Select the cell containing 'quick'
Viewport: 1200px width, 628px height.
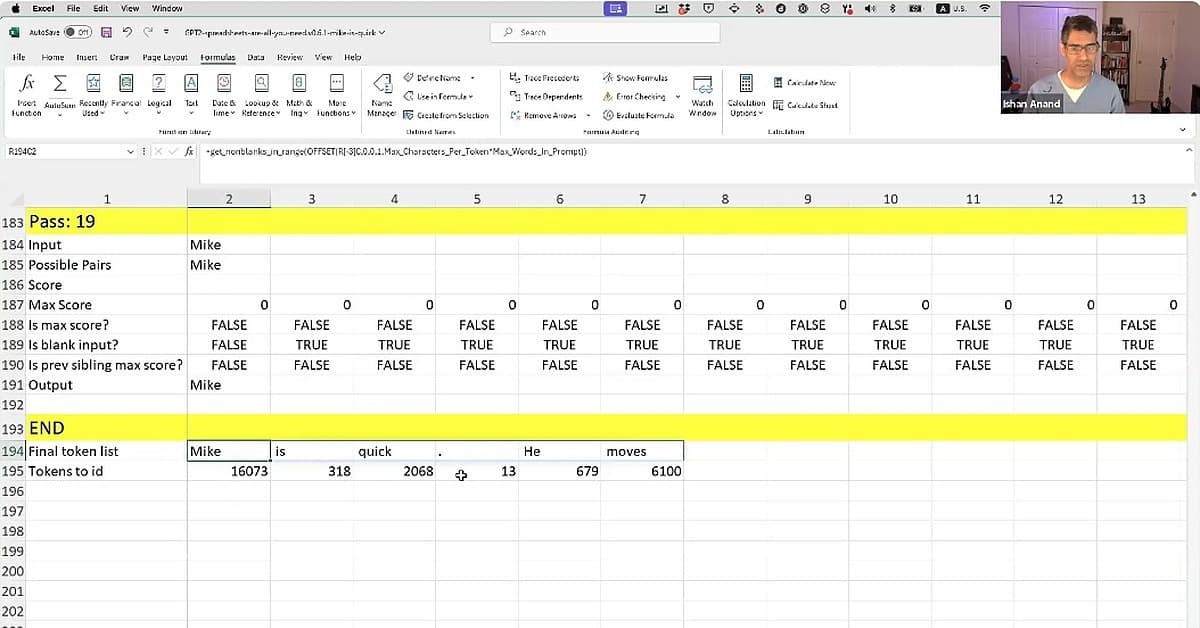[394, 451]
